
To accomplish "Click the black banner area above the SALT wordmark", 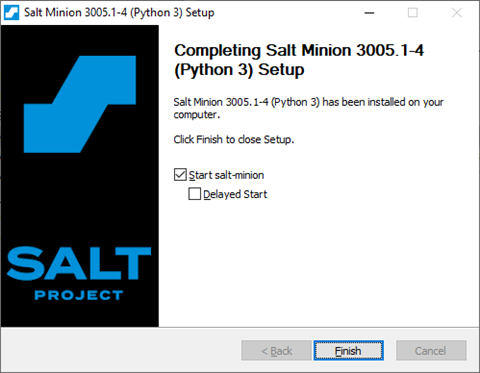I will pyautogui.click(x=80, y=200).
